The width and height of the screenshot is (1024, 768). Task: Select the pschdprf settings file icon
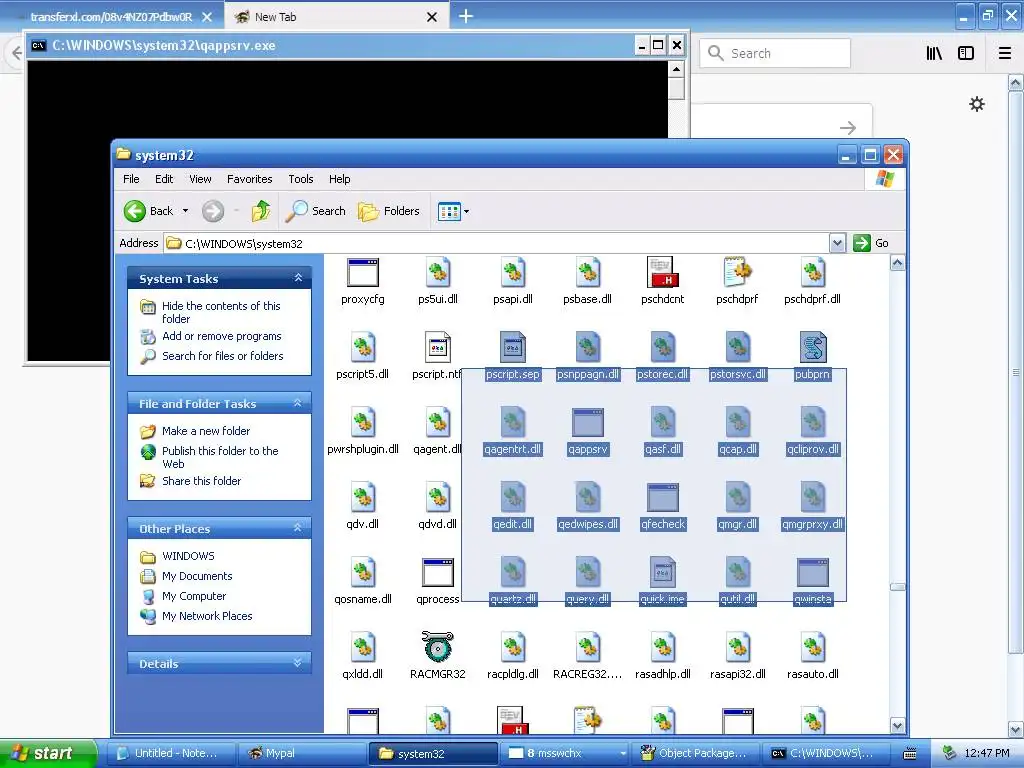(737, 272)
